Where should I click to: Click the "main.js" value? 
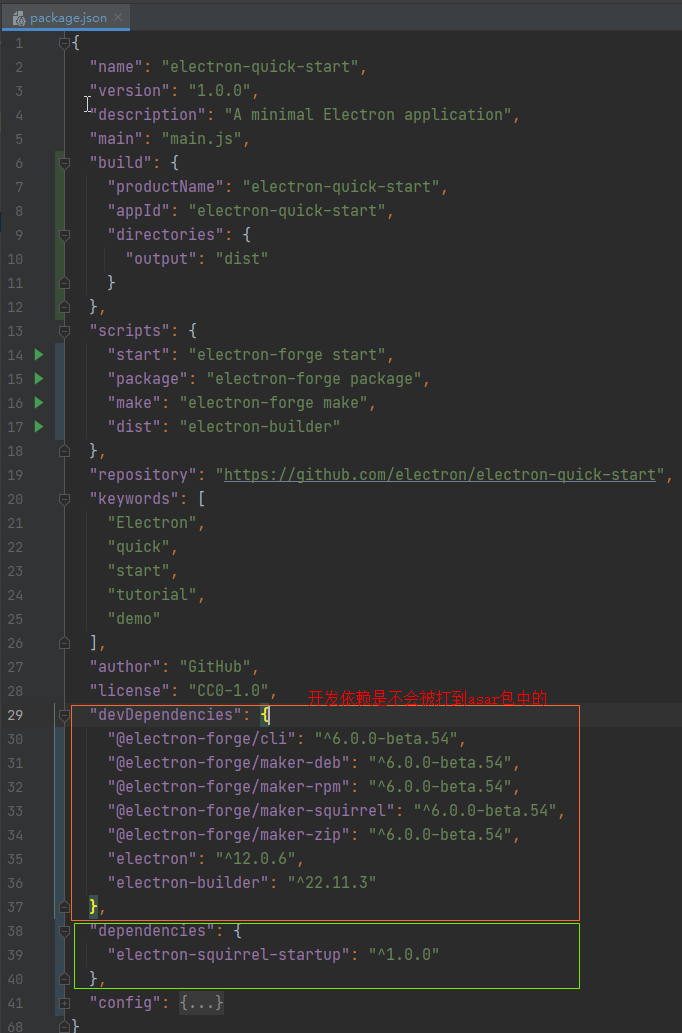[x=202, y=138]
